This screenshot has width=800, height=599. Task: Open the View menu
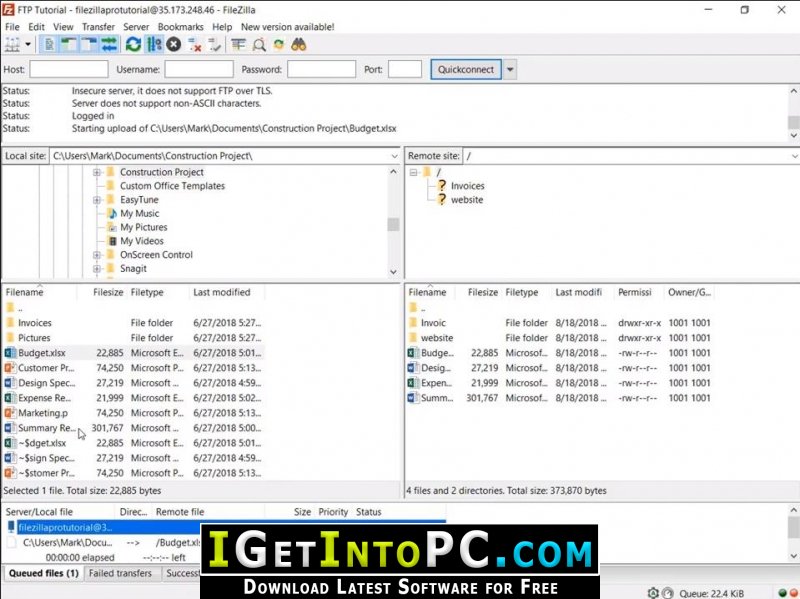click(x=63, y=27)
